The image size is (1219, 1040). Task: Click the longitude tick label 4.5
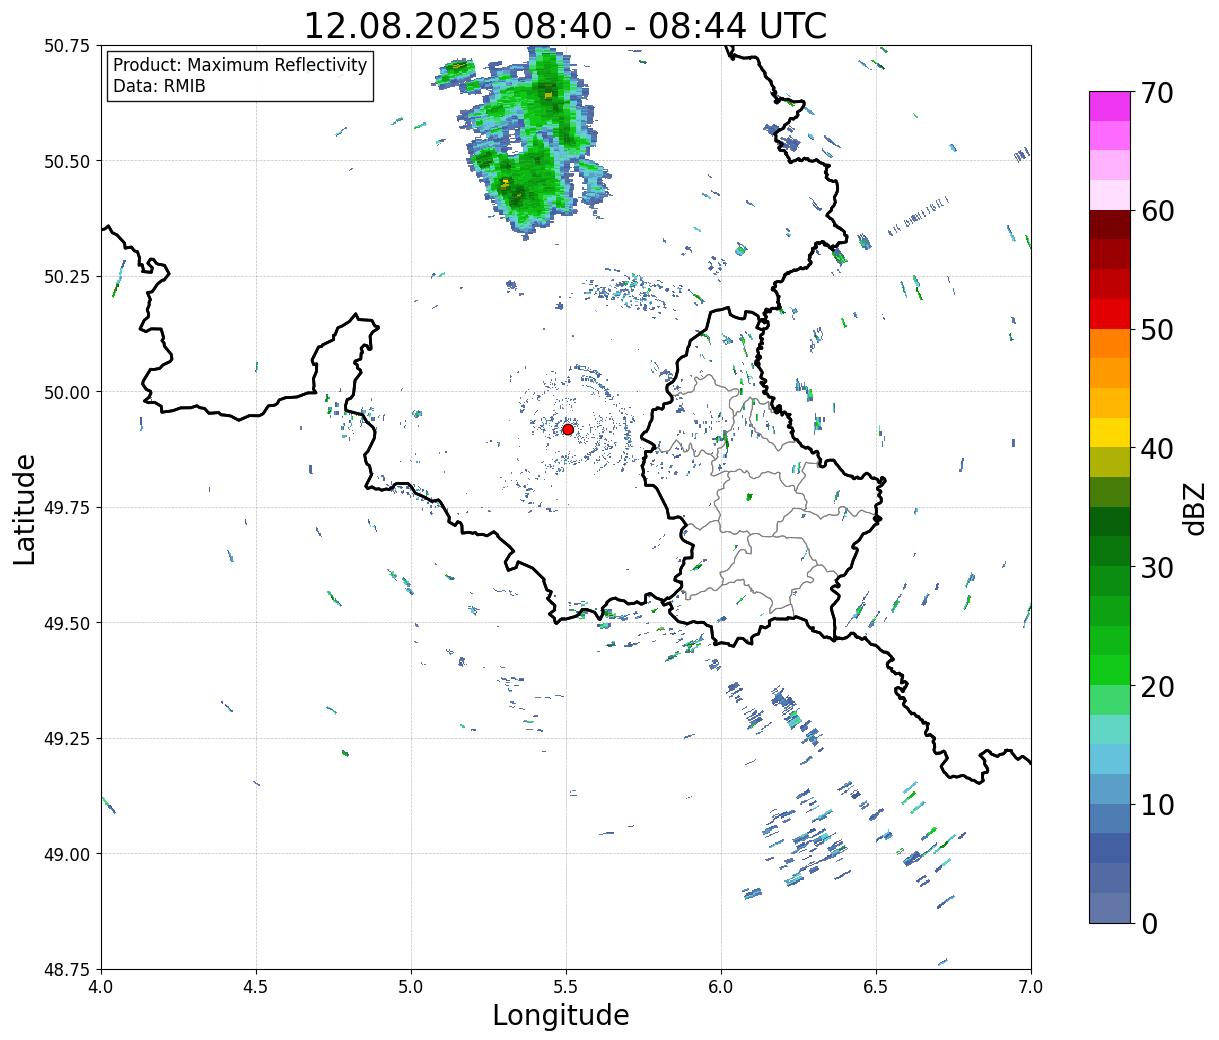point(256,987)
